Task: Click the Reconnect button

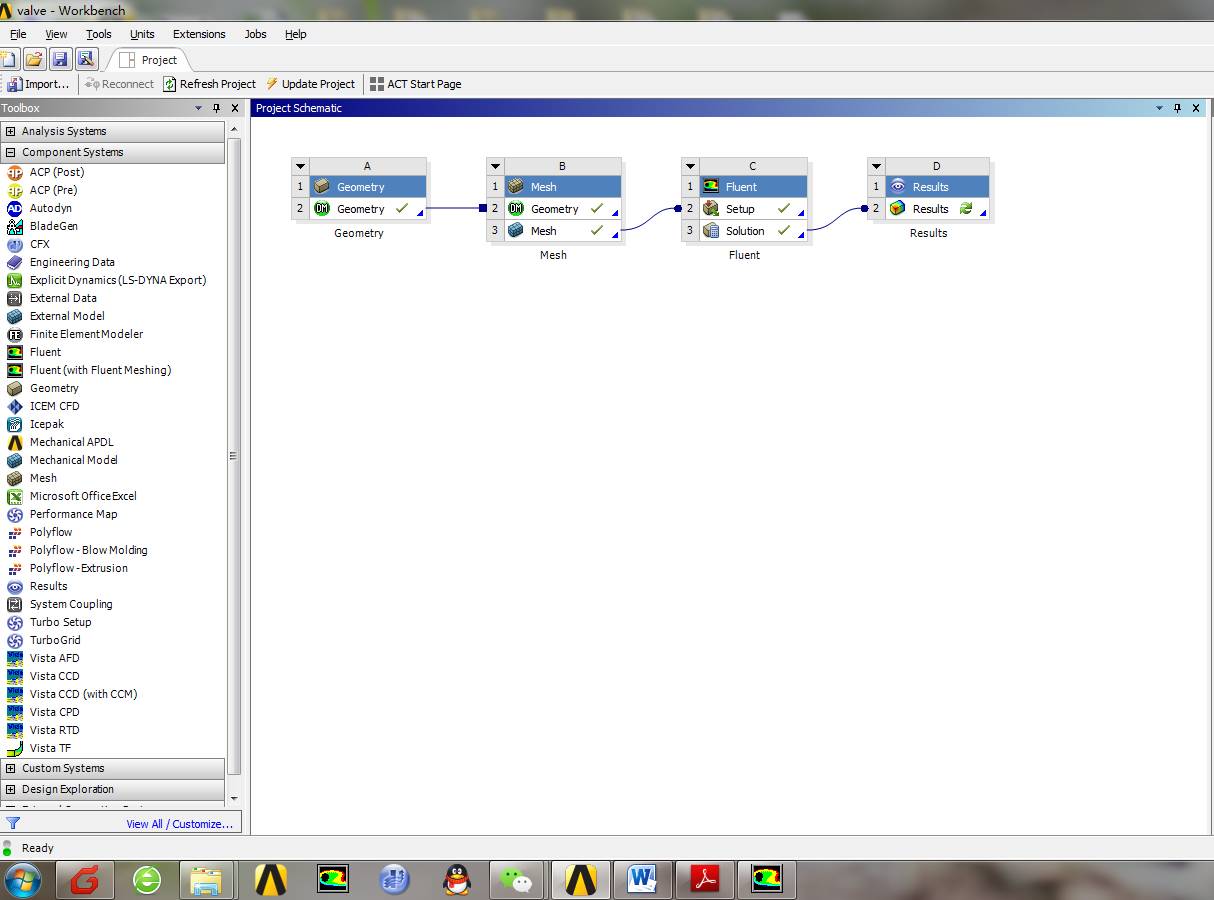Action: click(x=119, y=84)
